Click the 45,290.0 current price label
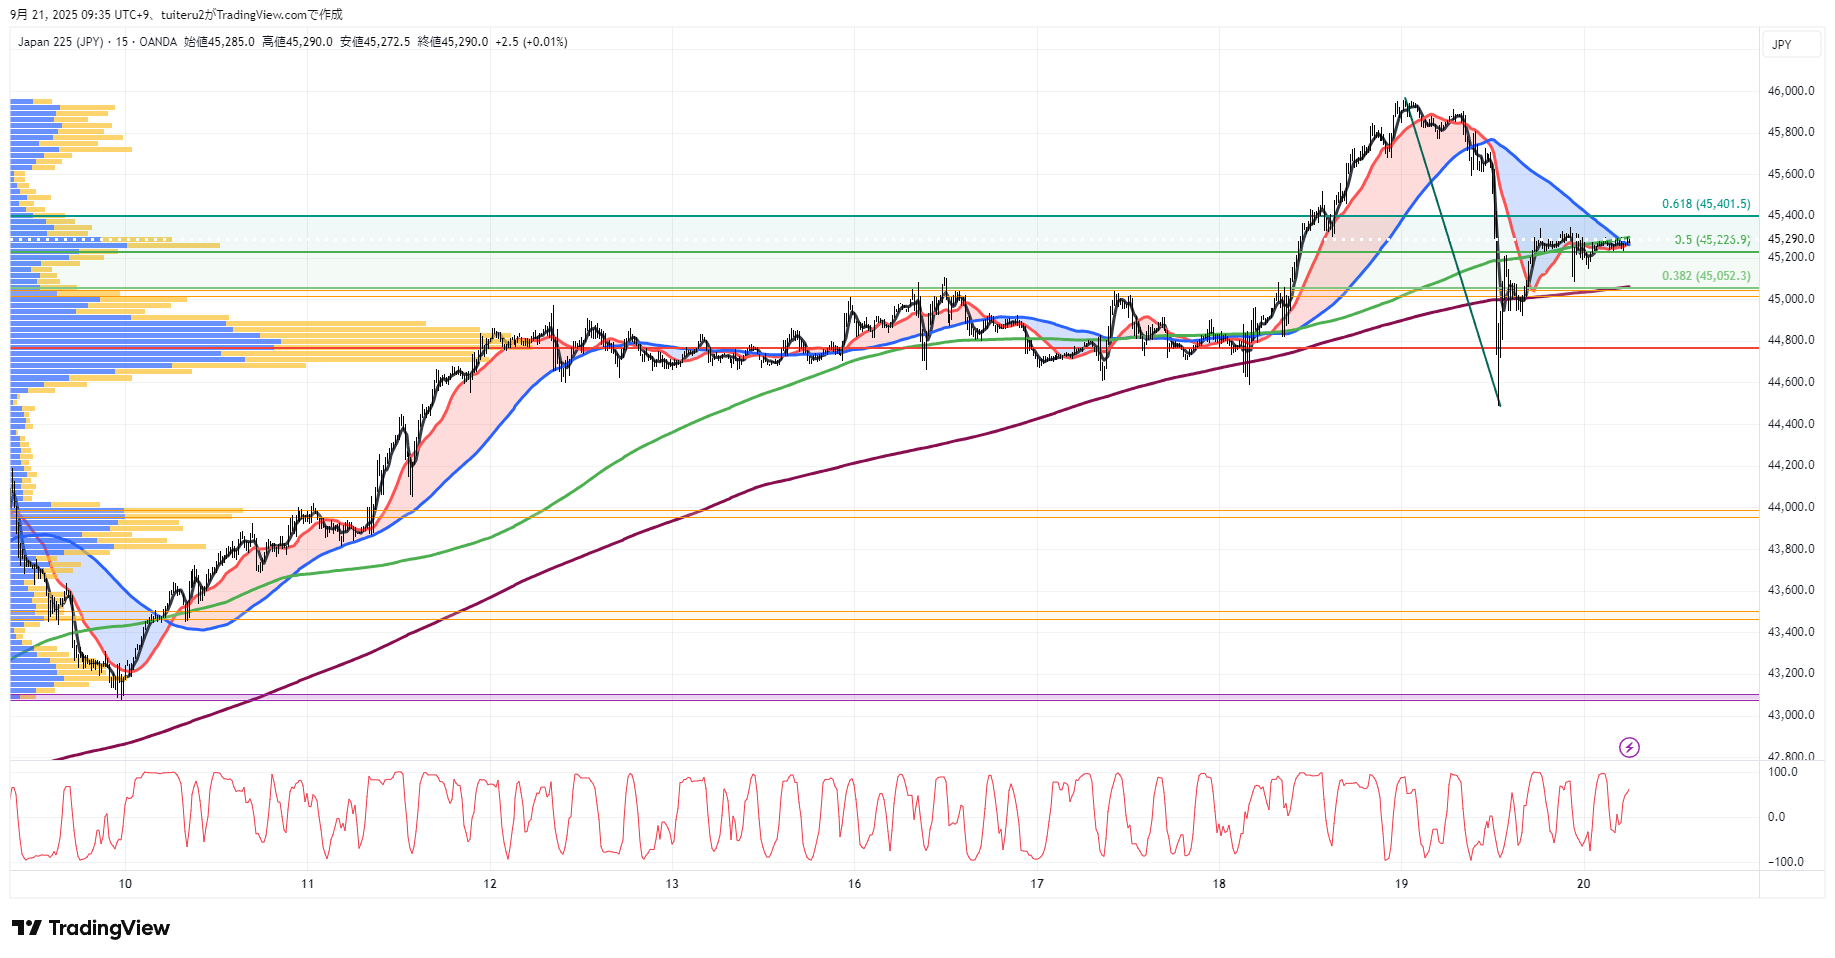 click(1790, 239)
